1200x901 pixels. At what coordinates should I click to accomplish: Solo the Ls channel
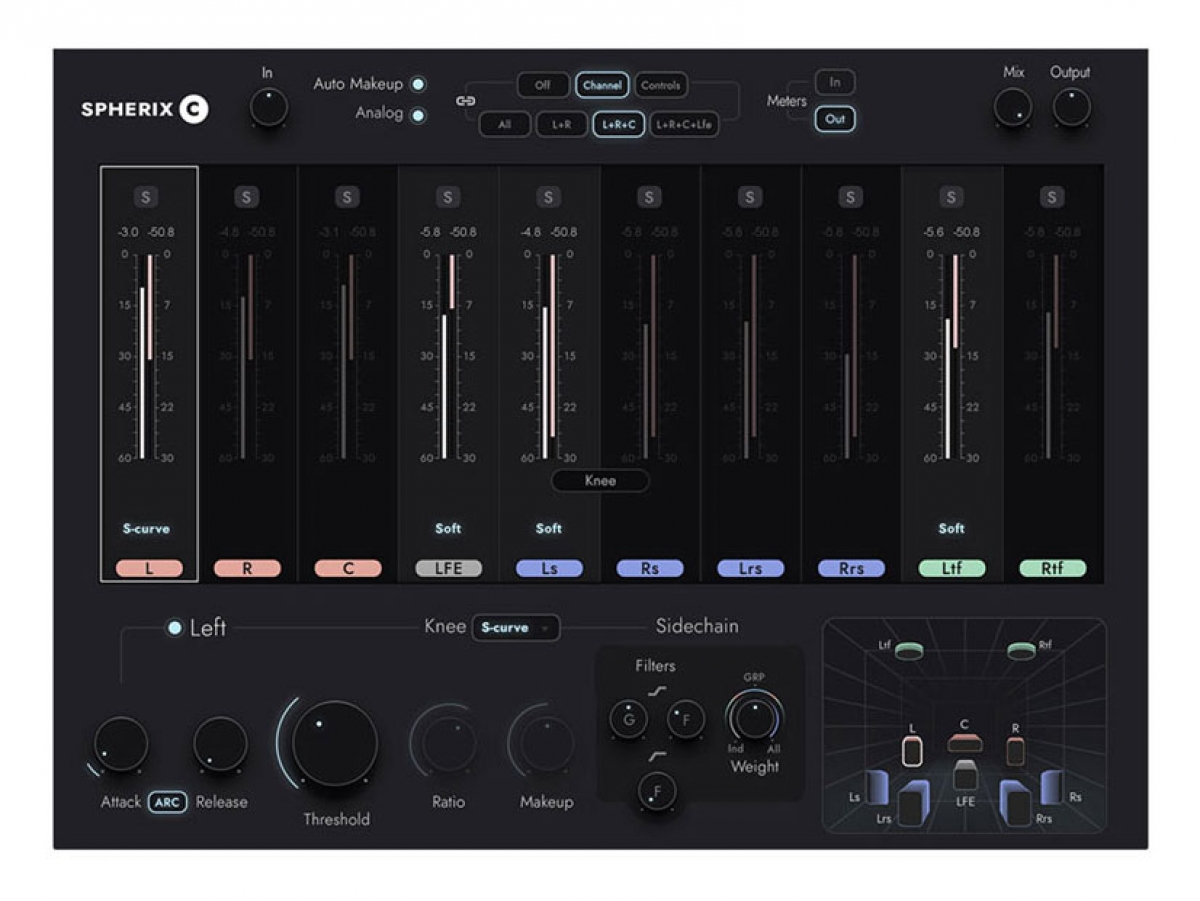(548, 197)
